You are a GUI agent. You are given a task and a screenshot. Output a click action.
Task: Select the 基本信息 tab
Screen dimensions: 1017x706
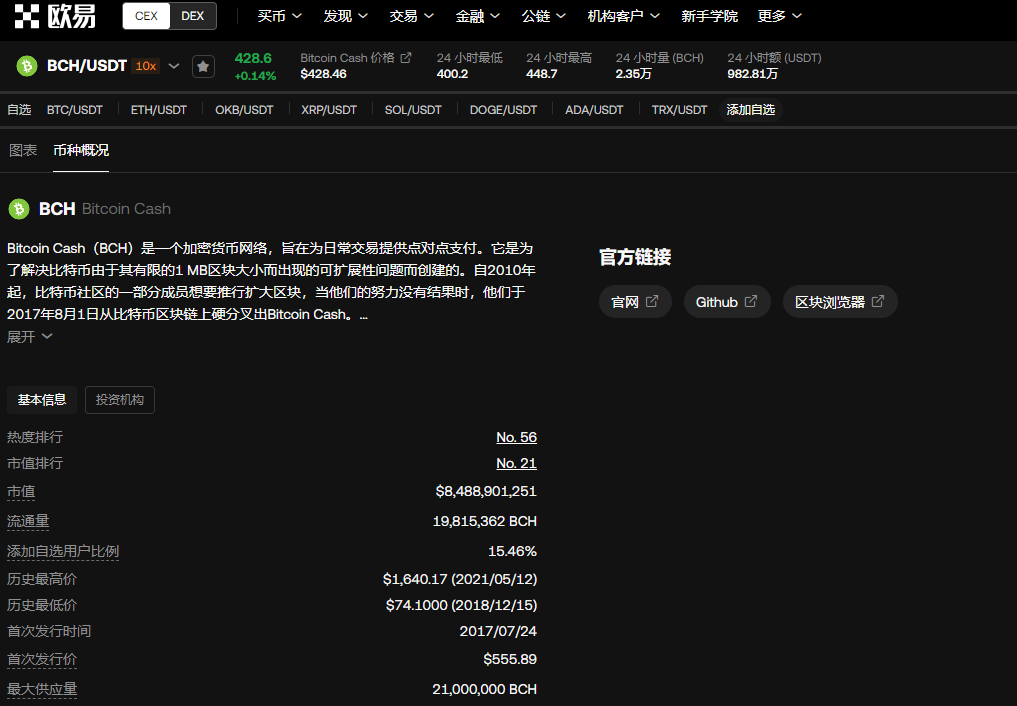point(42,399)
